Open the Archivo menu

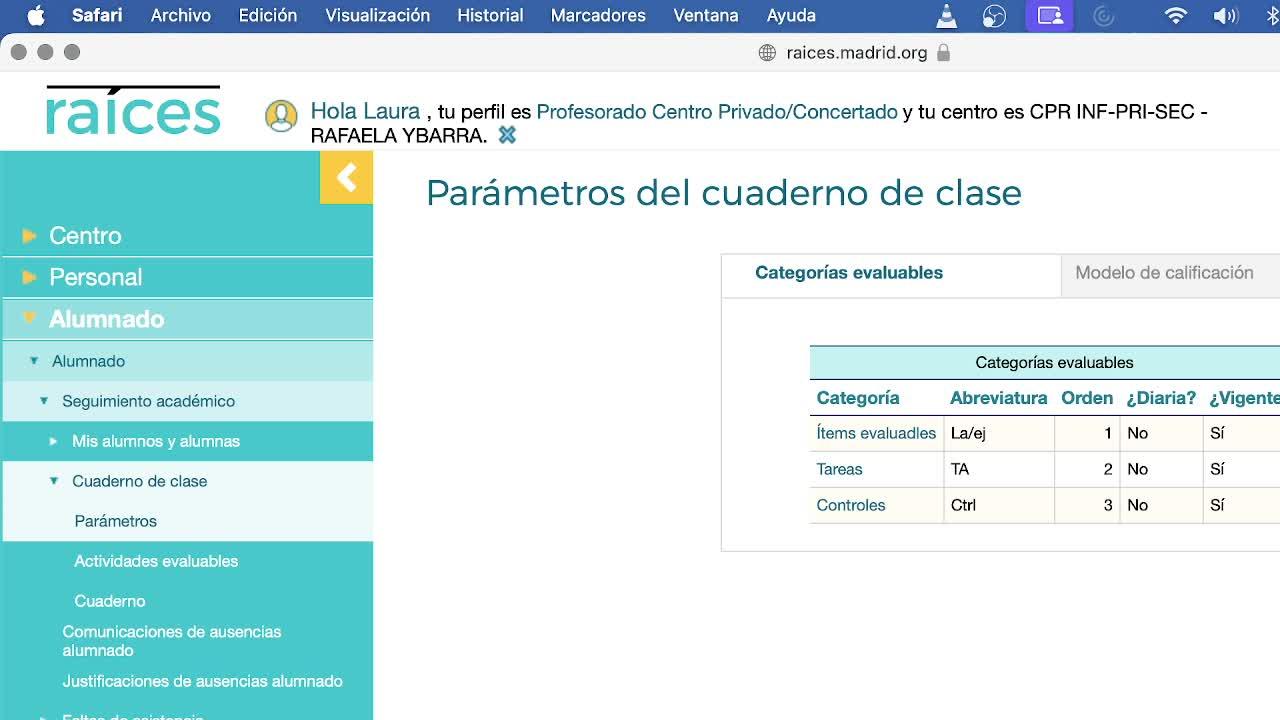(x=181, y=15)
